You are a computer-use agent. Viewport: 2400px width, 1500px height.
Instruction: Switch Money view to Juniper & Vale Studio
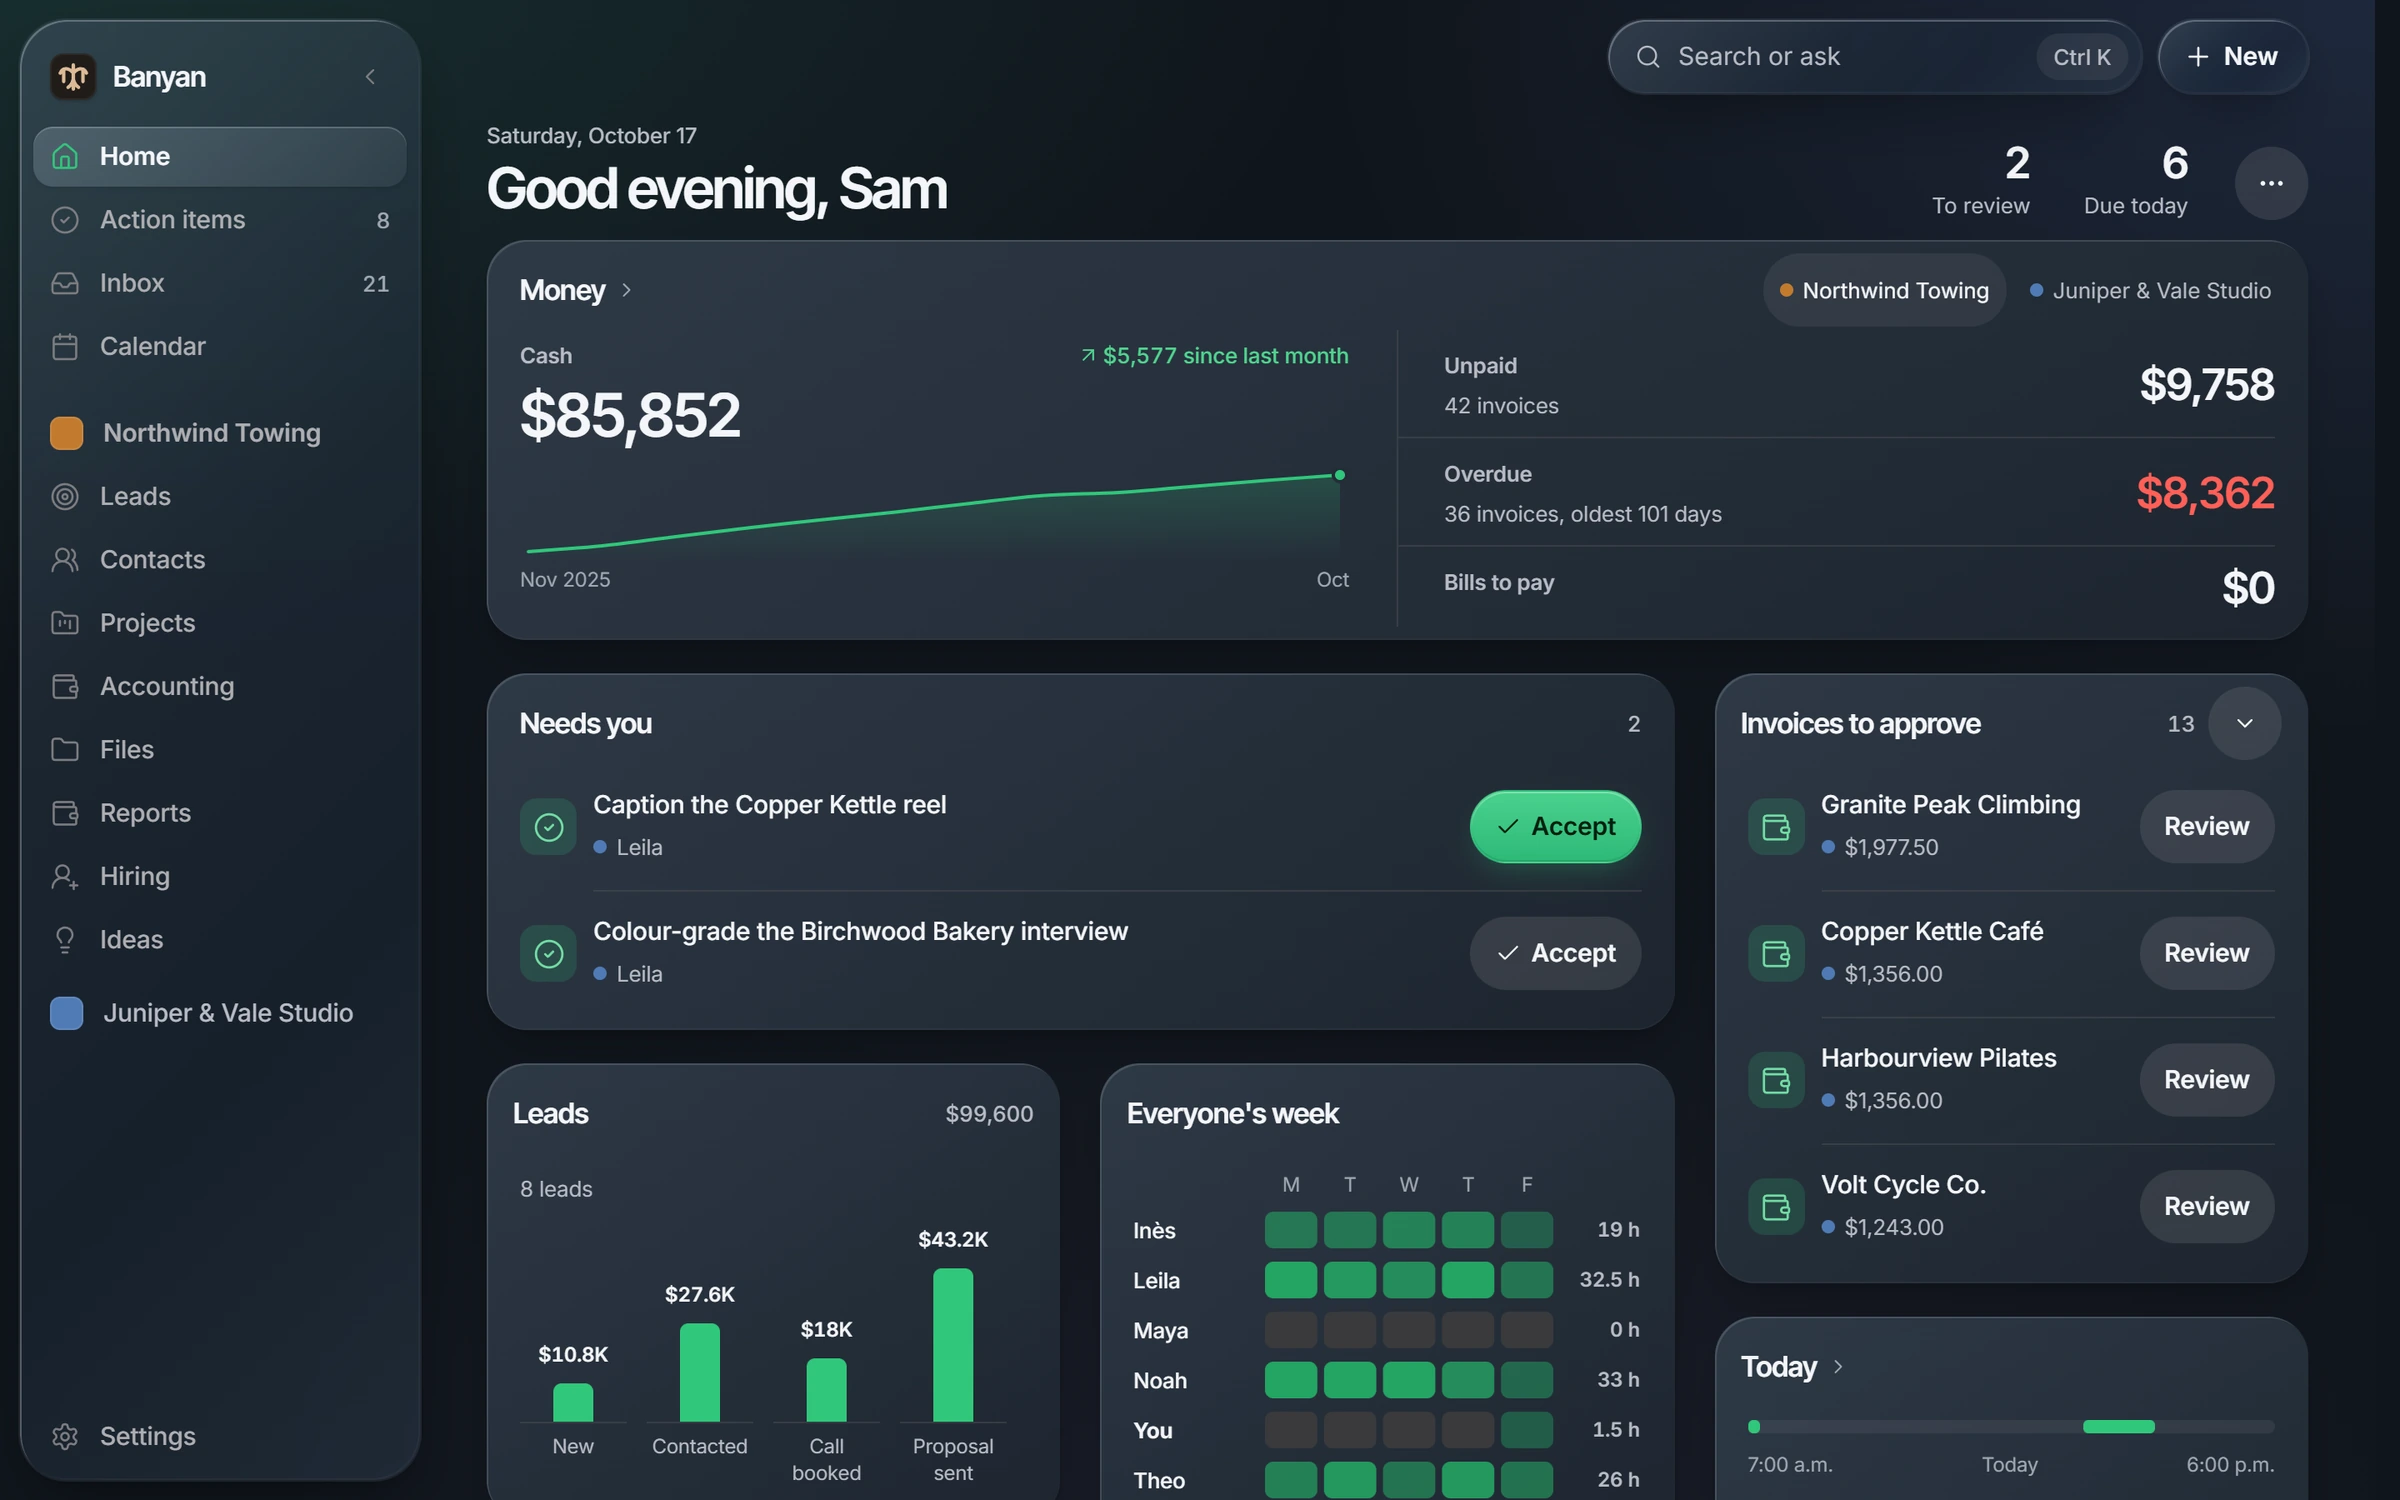[x=2150, y=290]
